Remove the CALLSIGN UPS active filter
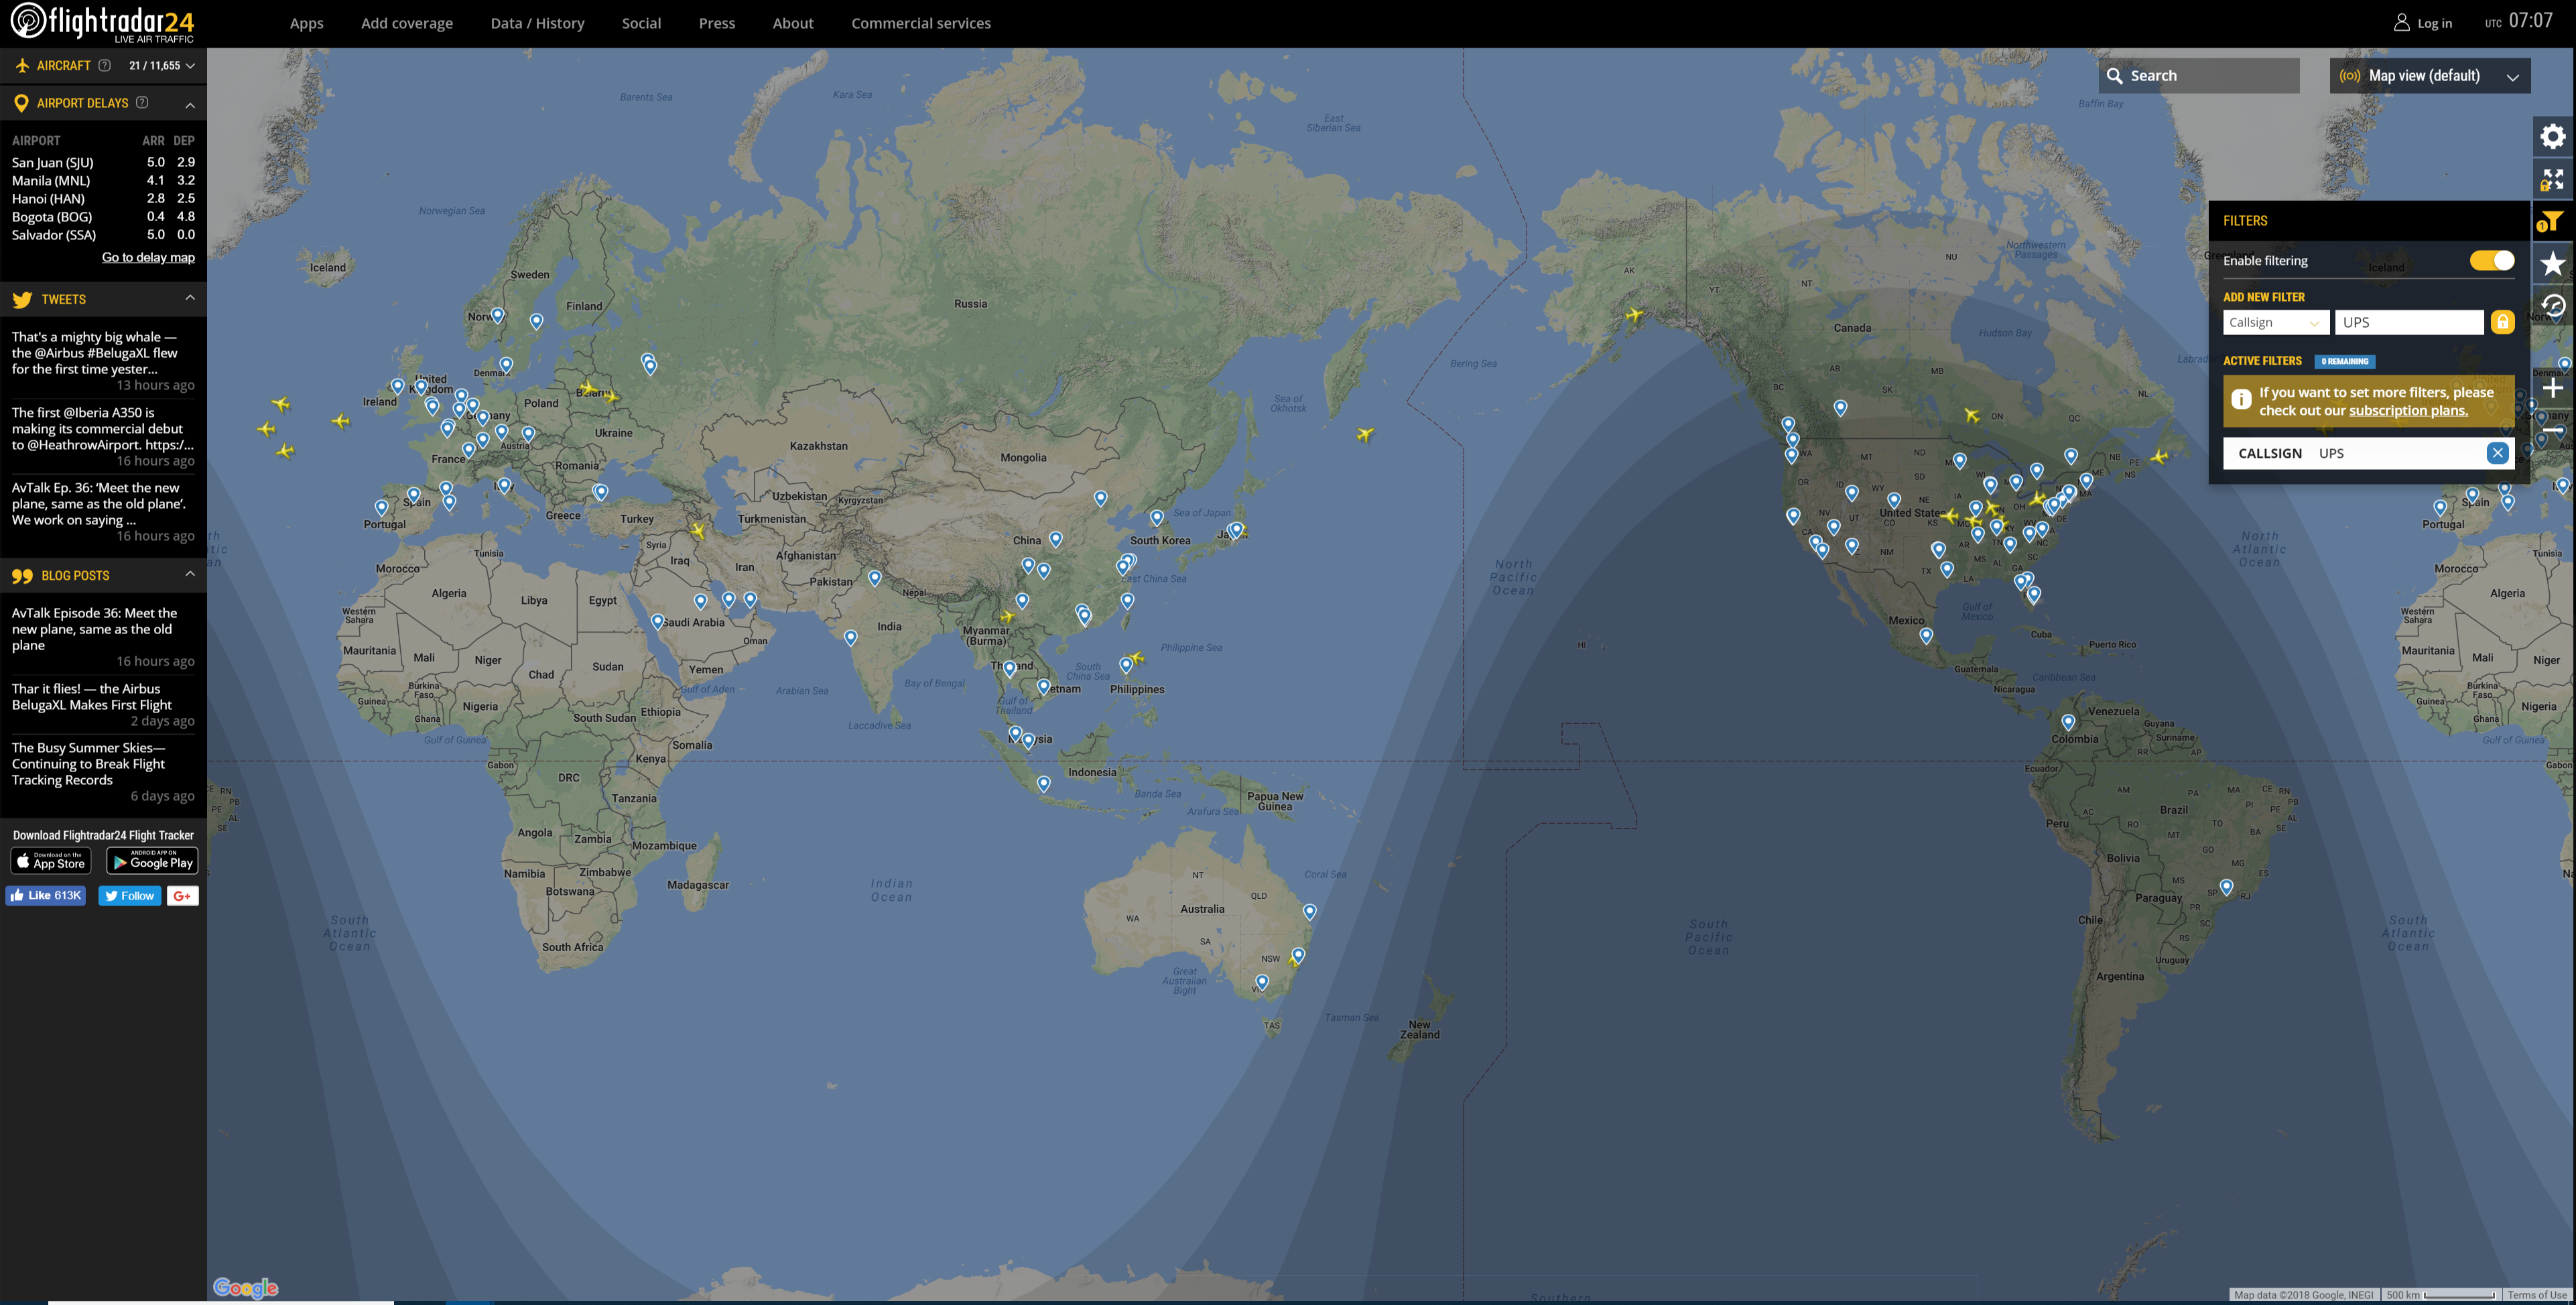Screen dimensions: 2576x1305 tap(2497, 453)
